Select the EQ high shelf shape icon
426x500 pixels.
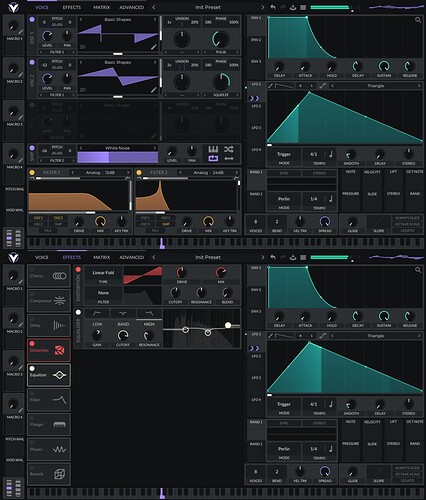coord(149,313)
